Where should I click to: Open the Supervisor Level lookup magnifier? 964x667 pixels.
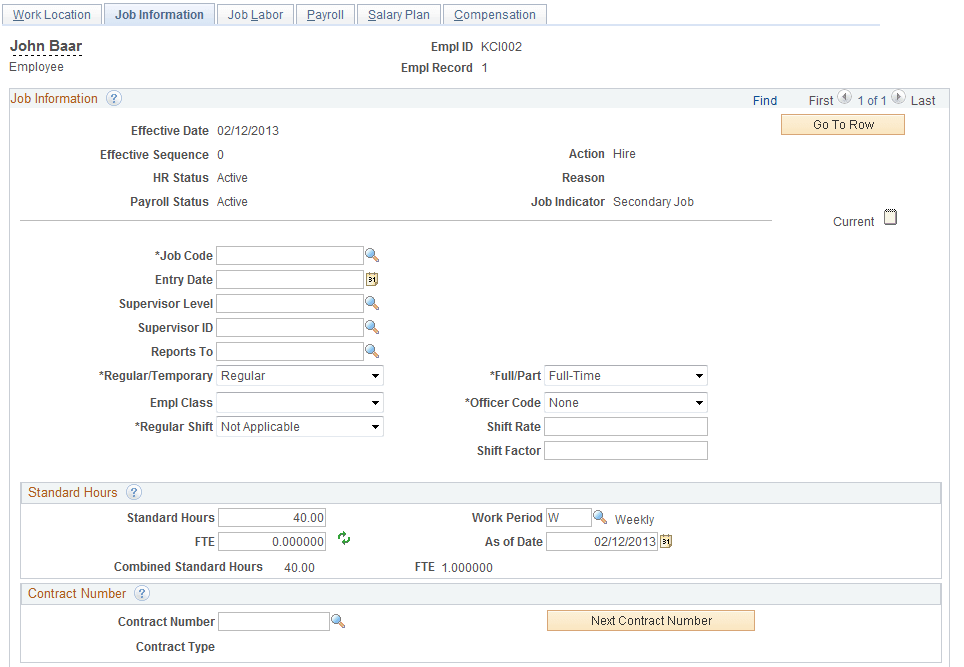click(372, 303)
